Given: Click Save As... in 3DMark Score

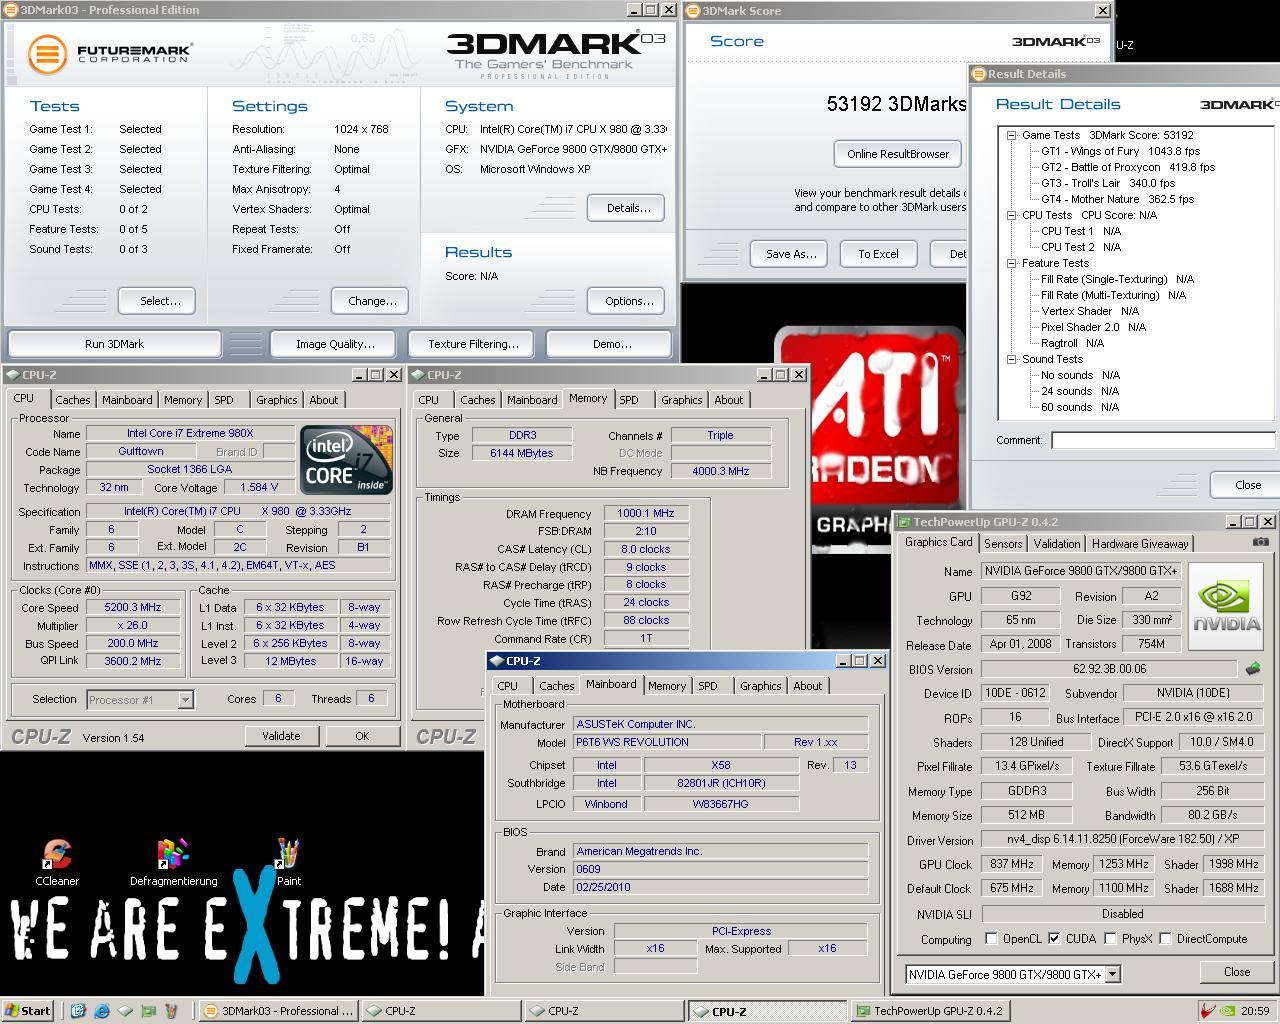Looking at the screenshot, I should click(x=791, y=254).
